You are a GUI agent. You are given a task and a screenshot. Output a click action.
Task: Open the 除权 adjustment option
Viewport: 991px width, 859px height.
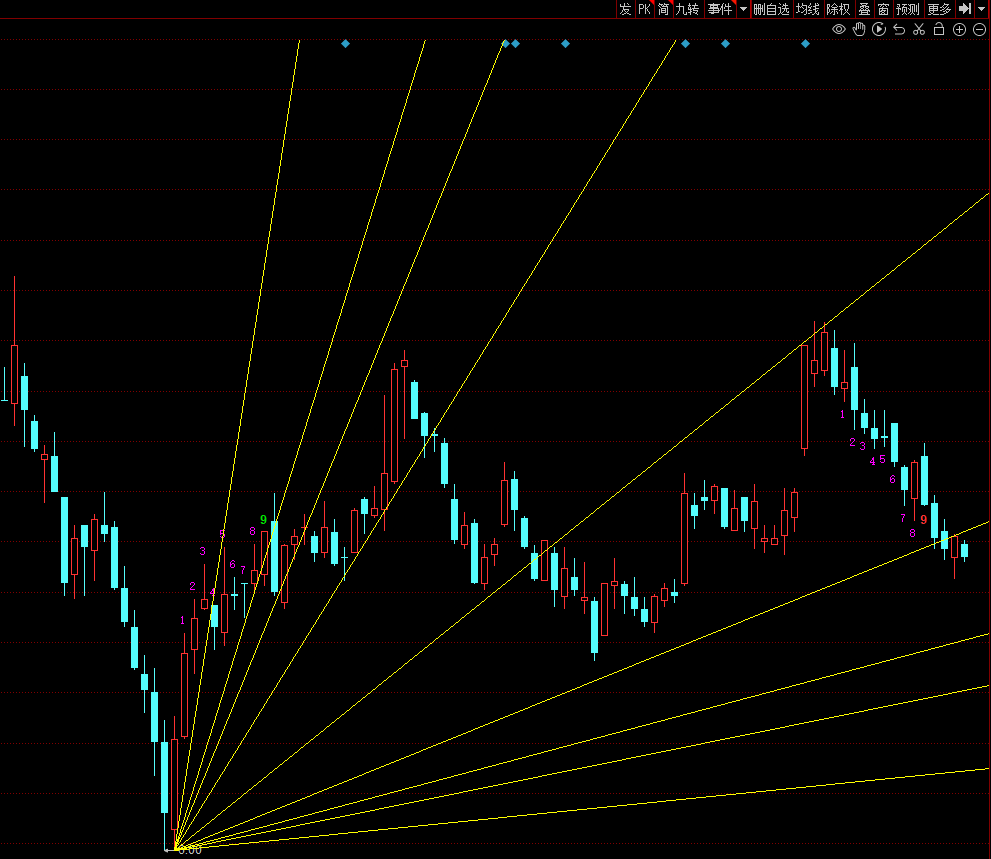(x=839, y=9)
